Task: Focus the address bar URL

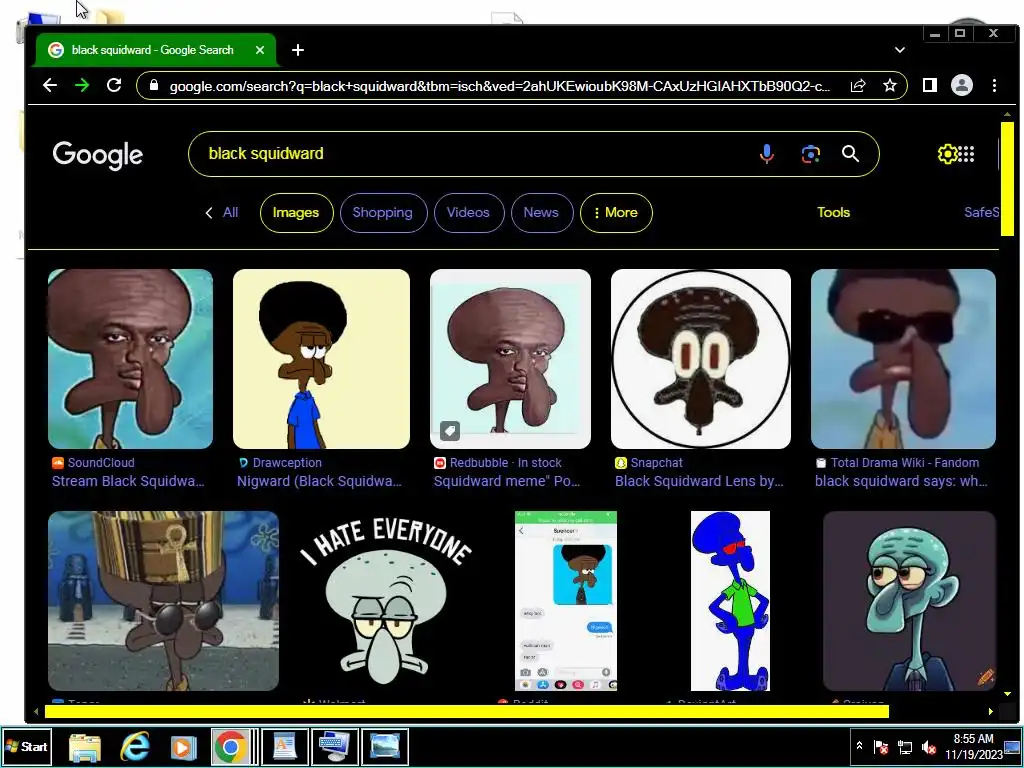Action: [x=500, y=86]
